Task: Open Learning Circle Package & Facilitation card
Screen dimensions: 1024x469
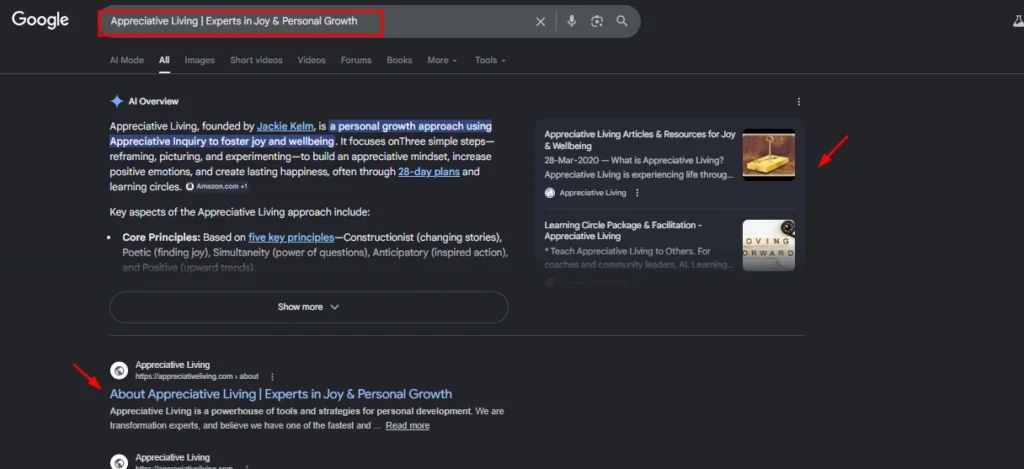Action: point(623,231)
